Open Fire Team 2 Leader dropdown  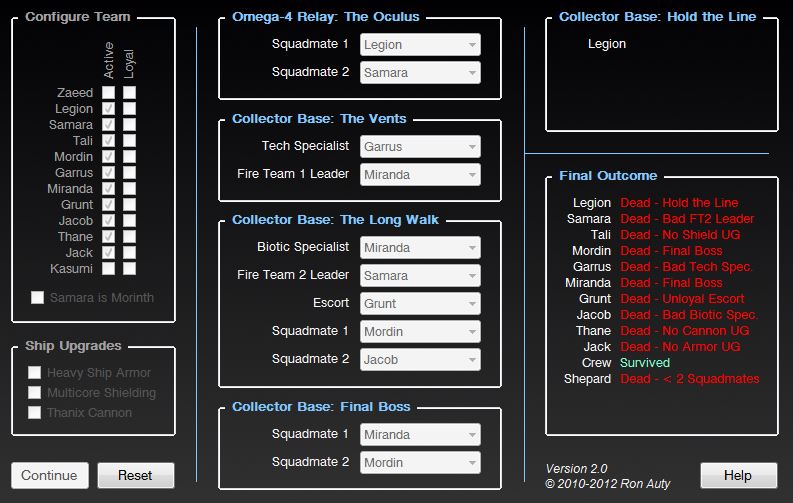coord(420,276)
